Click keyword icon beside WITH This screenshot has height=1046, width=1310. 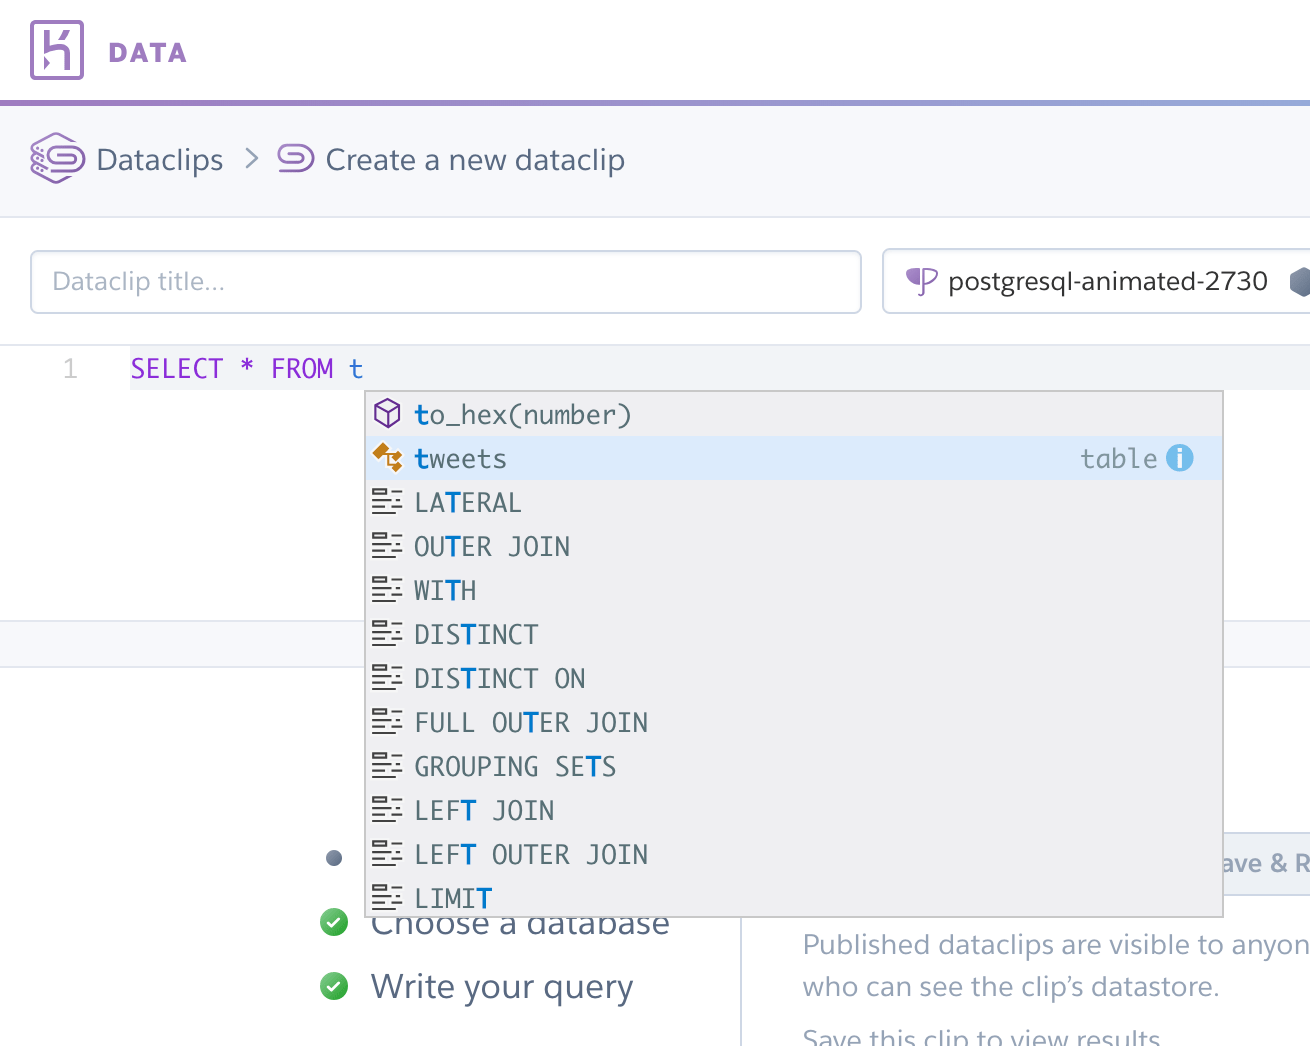[387, 590]
